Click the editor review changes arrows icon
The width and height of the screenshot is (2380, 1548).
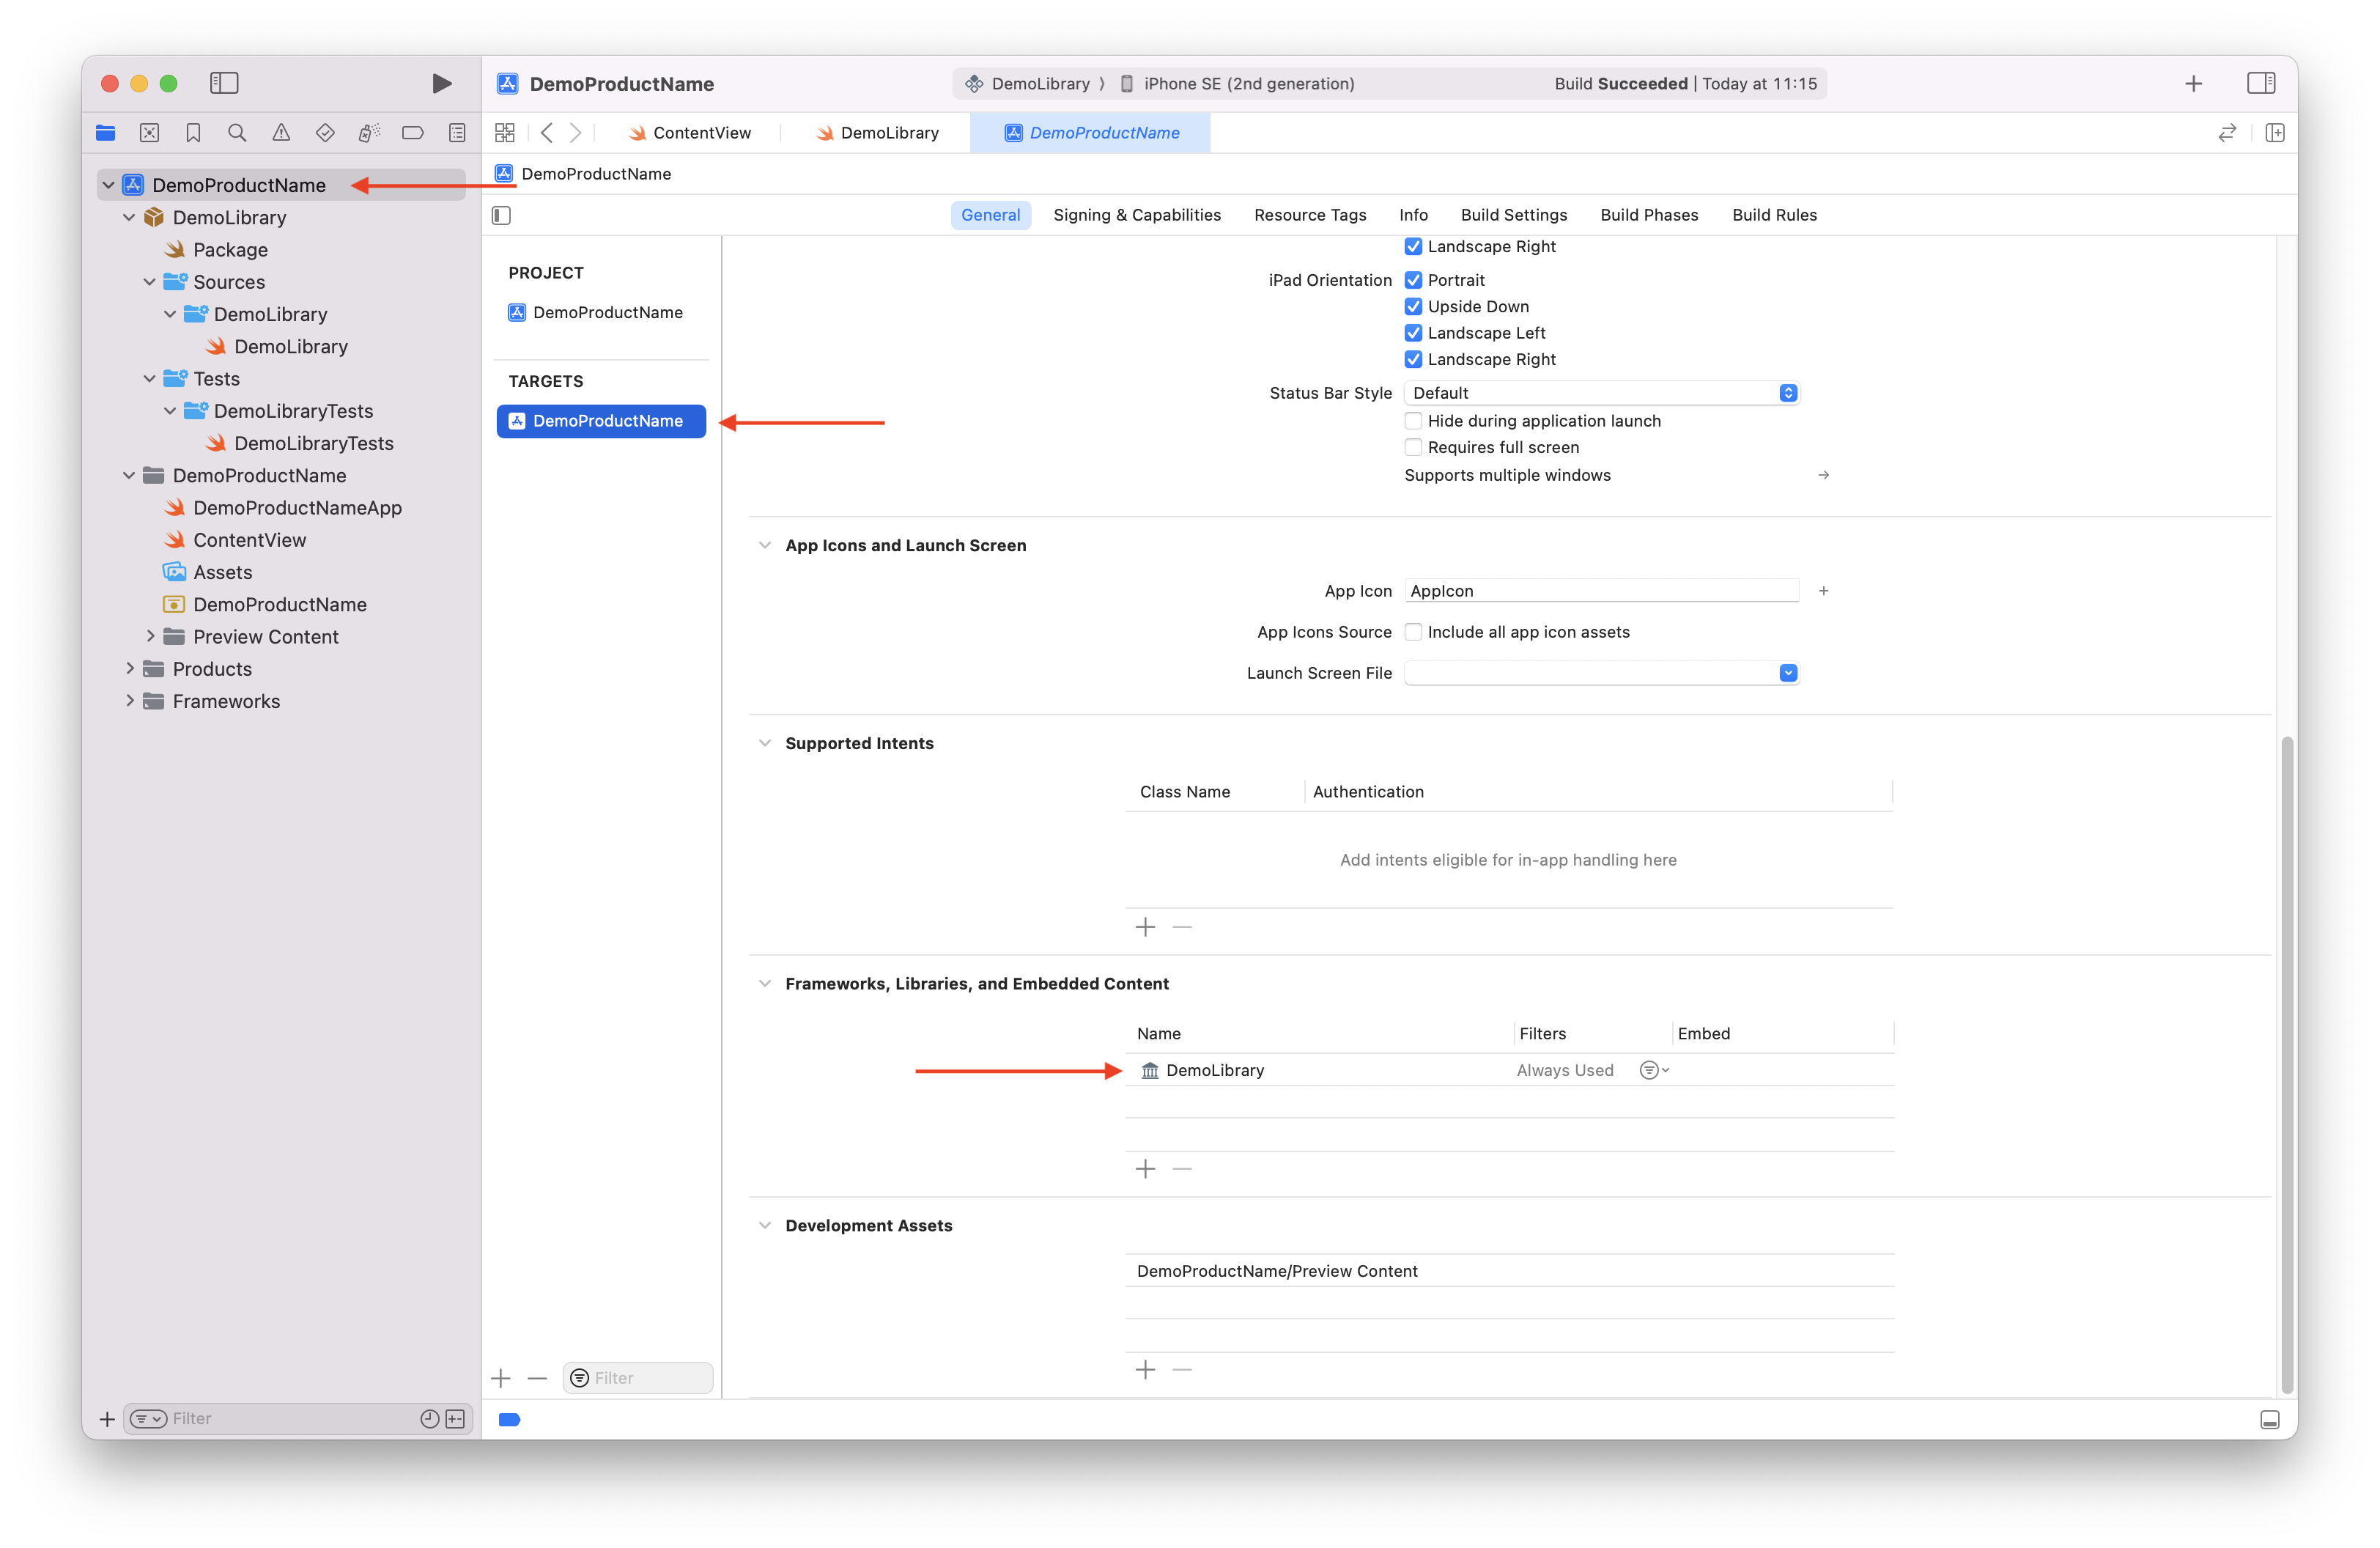(2227, 132)
